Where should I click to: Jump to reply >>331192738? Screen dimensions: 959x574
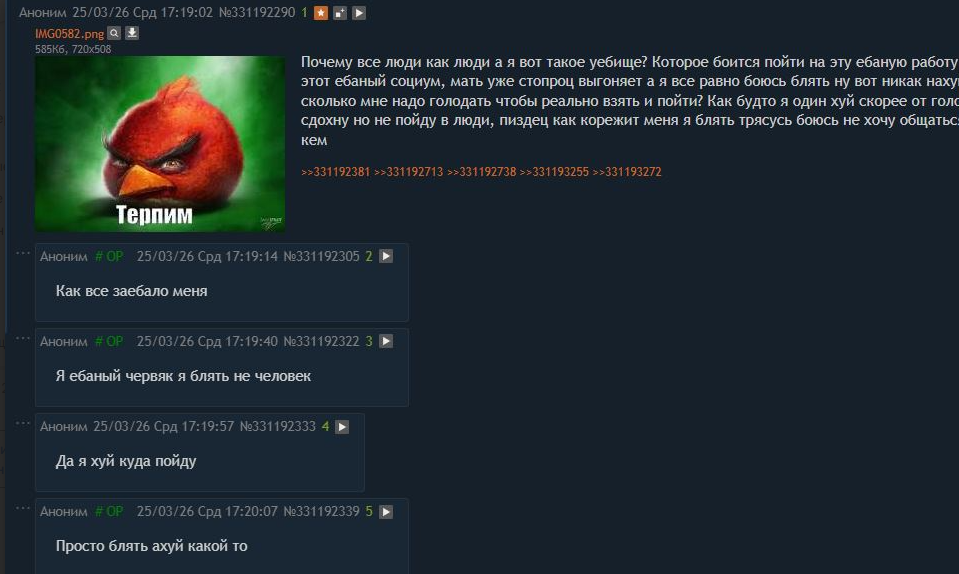481,172
